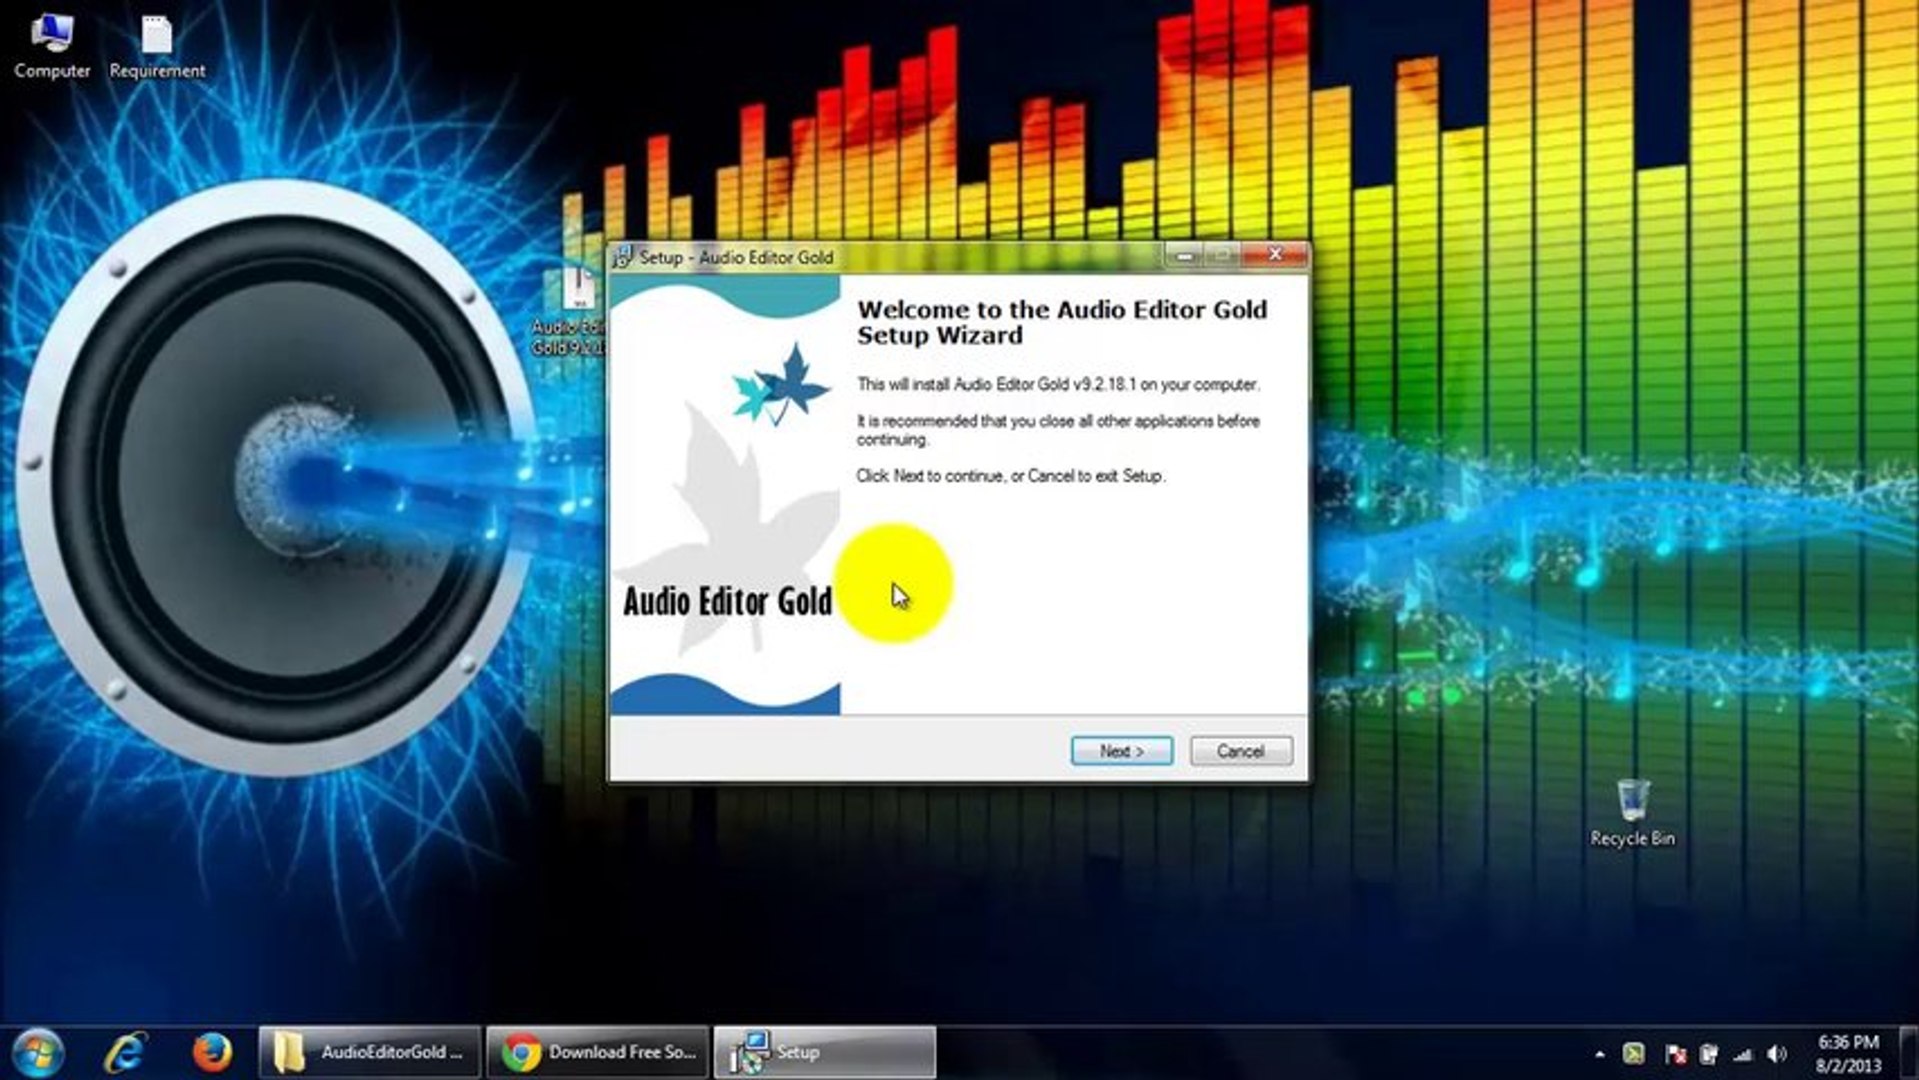Click the 'Click Next to continue' instruction text
The height and width of the screenshot is (1080, 1919).
1011,476
